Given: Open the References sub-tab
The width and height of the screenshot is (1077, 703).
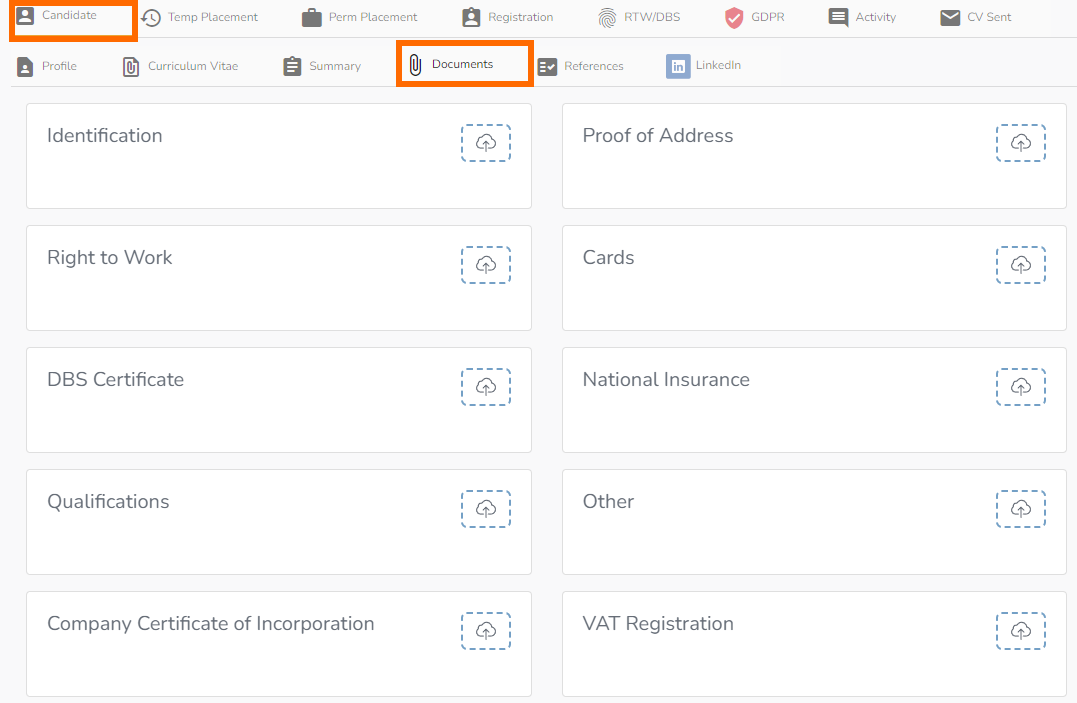Looking at the screenshot, I should coord(581,66).
